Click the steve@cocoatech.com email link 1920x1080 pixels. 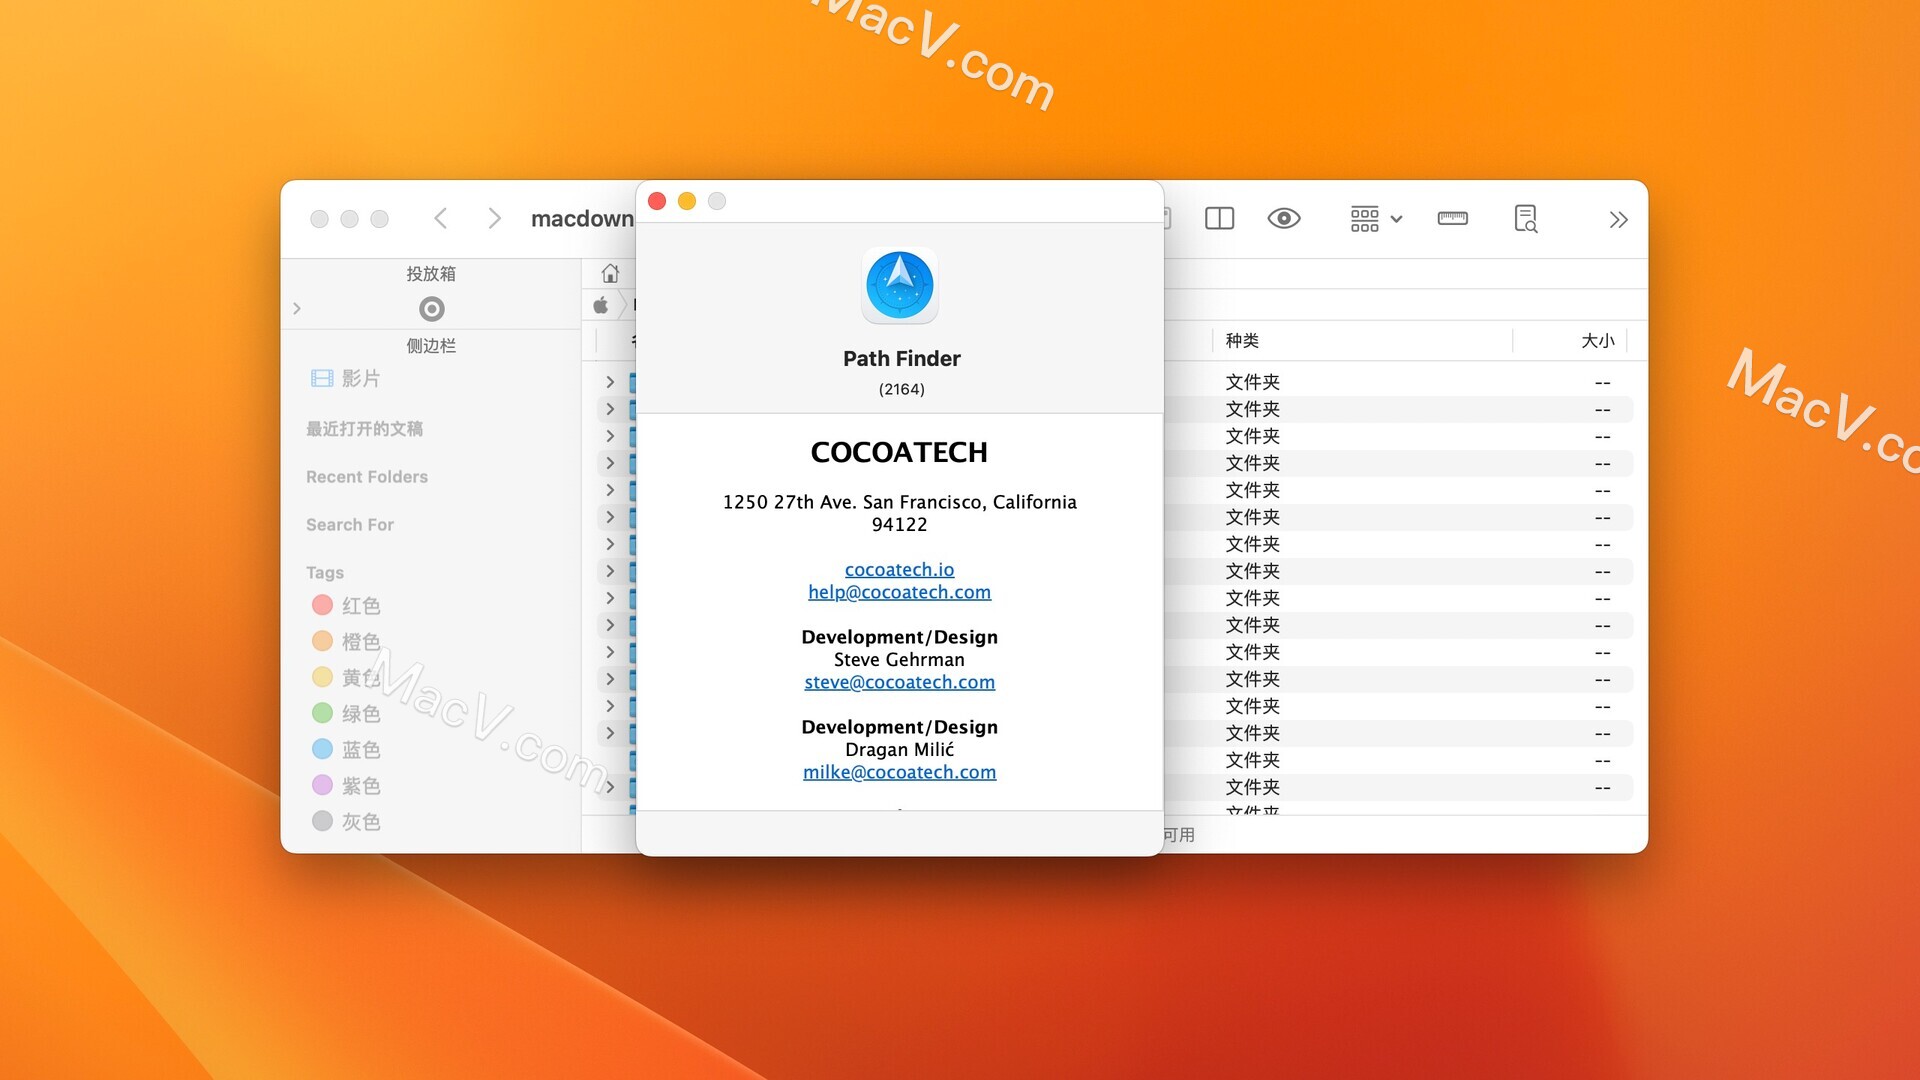click(x=899, y=682)
